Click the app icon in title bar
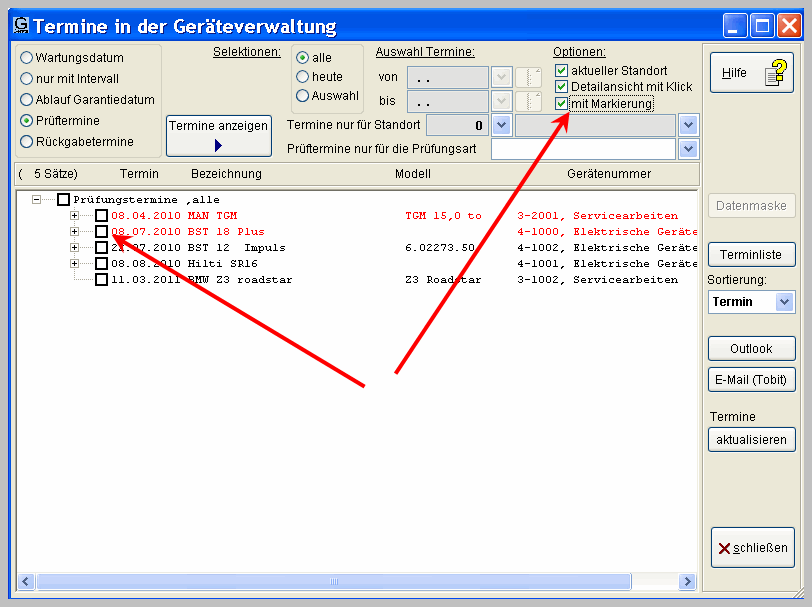 (x=19, y=26)
